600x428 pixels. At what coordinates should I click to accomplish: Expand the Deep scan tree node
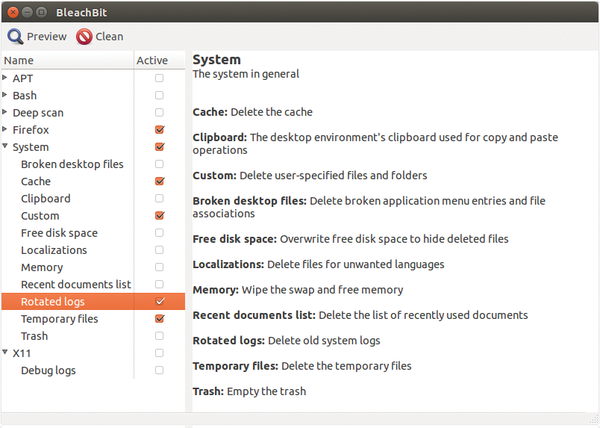5,112
